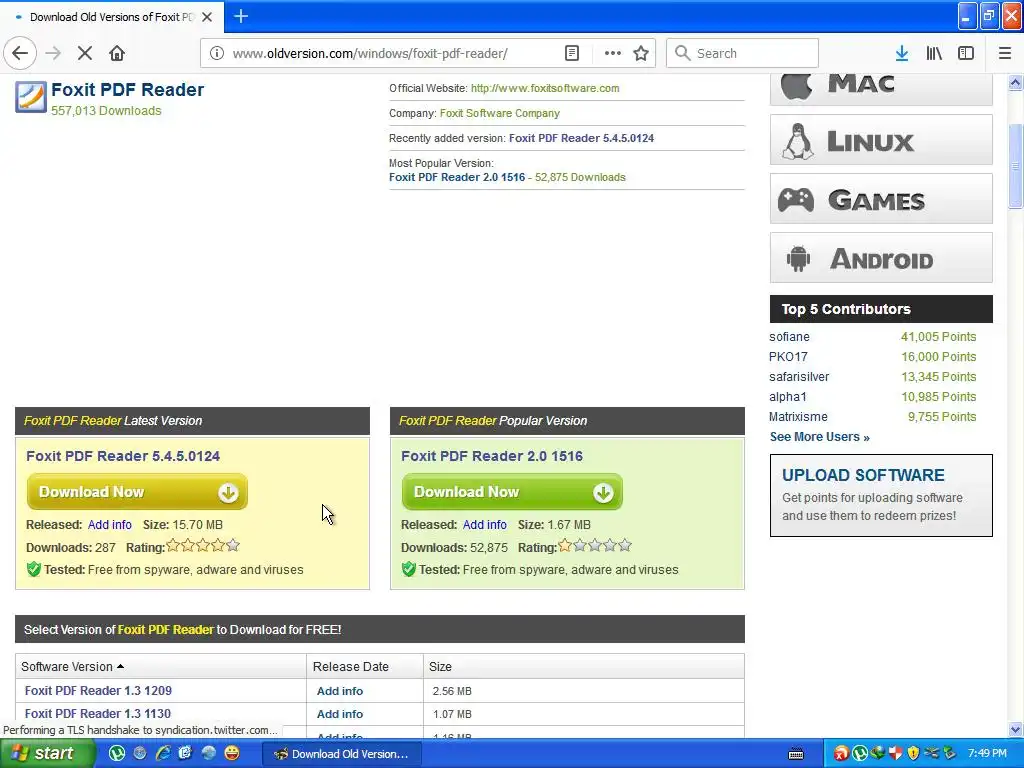Click the yellow shield tray icon
The width and height of the screenshot is (1024, 768).
pyautogui.click(x=913, y=754)
